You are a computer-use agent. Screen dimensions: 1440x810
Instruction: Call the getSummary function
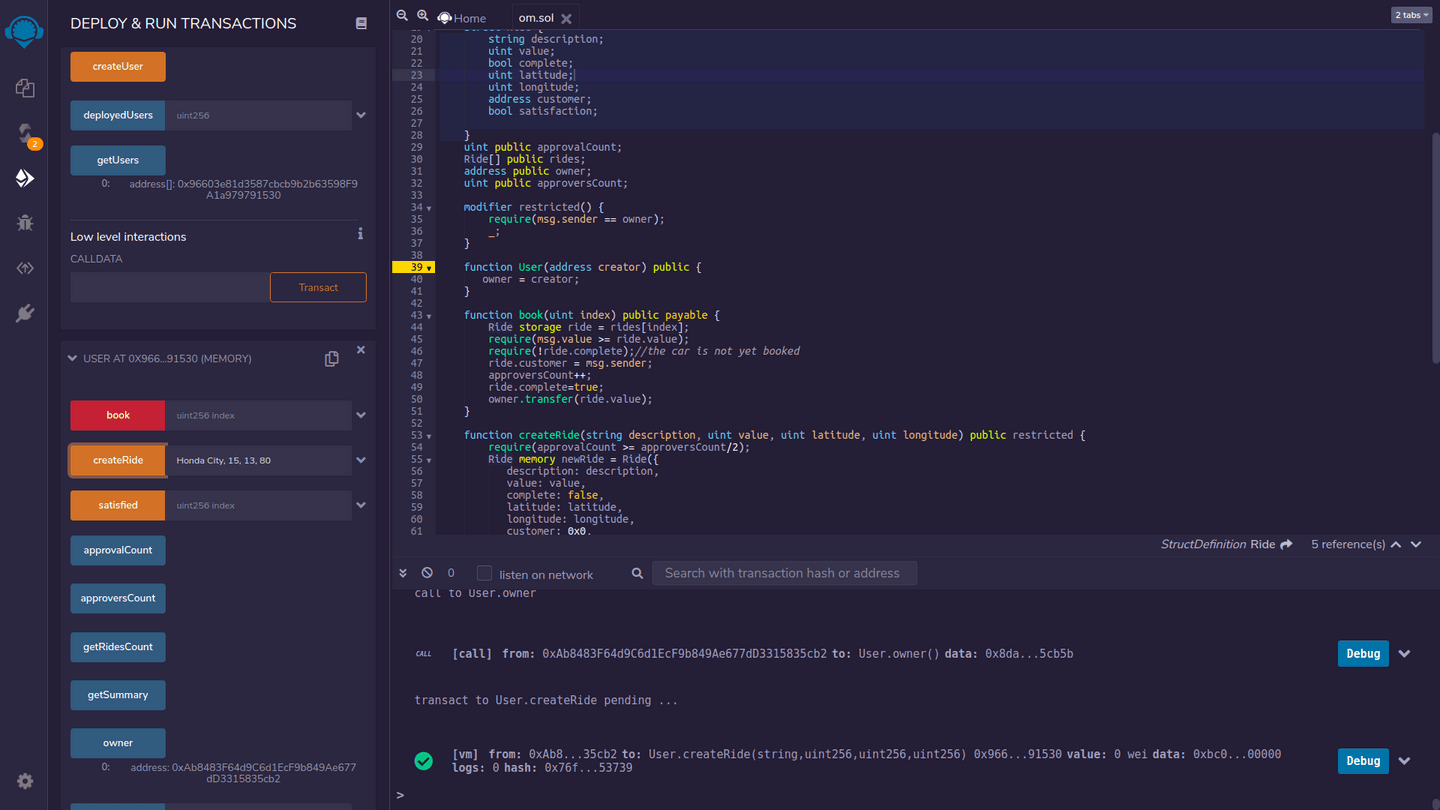click(x=118, y=695)
